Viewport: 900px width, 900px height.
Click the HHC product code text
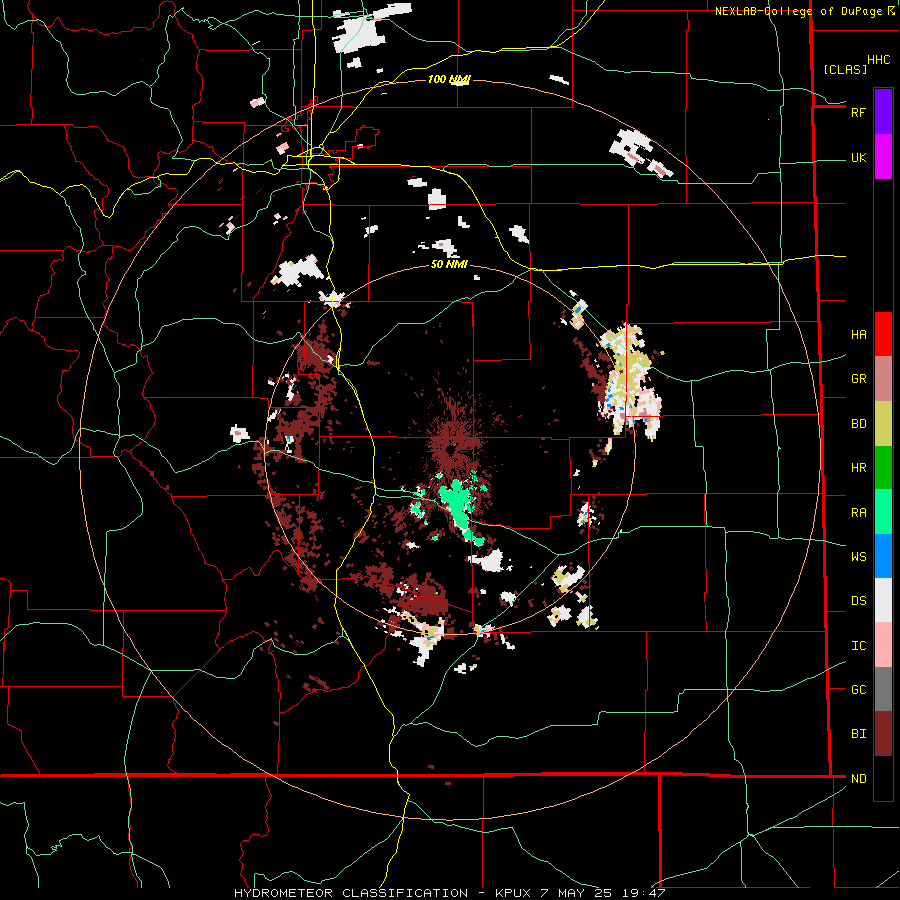(879, 60)
